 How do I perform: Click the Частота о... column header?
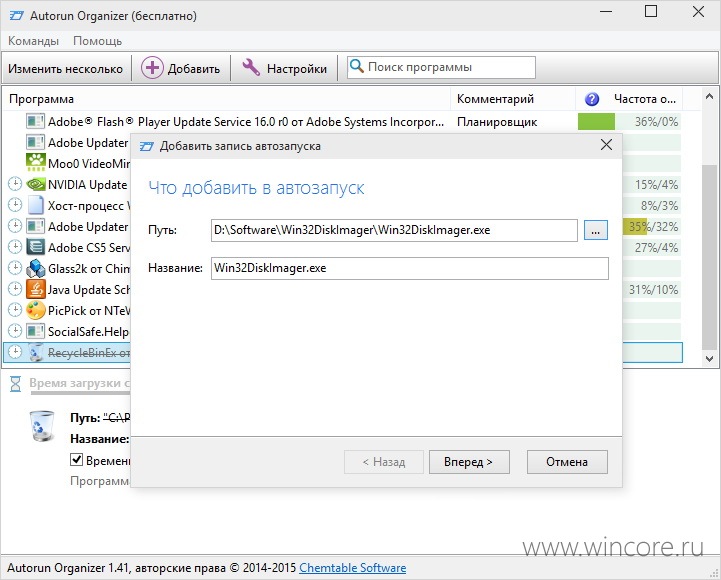[x=645, y=99]
